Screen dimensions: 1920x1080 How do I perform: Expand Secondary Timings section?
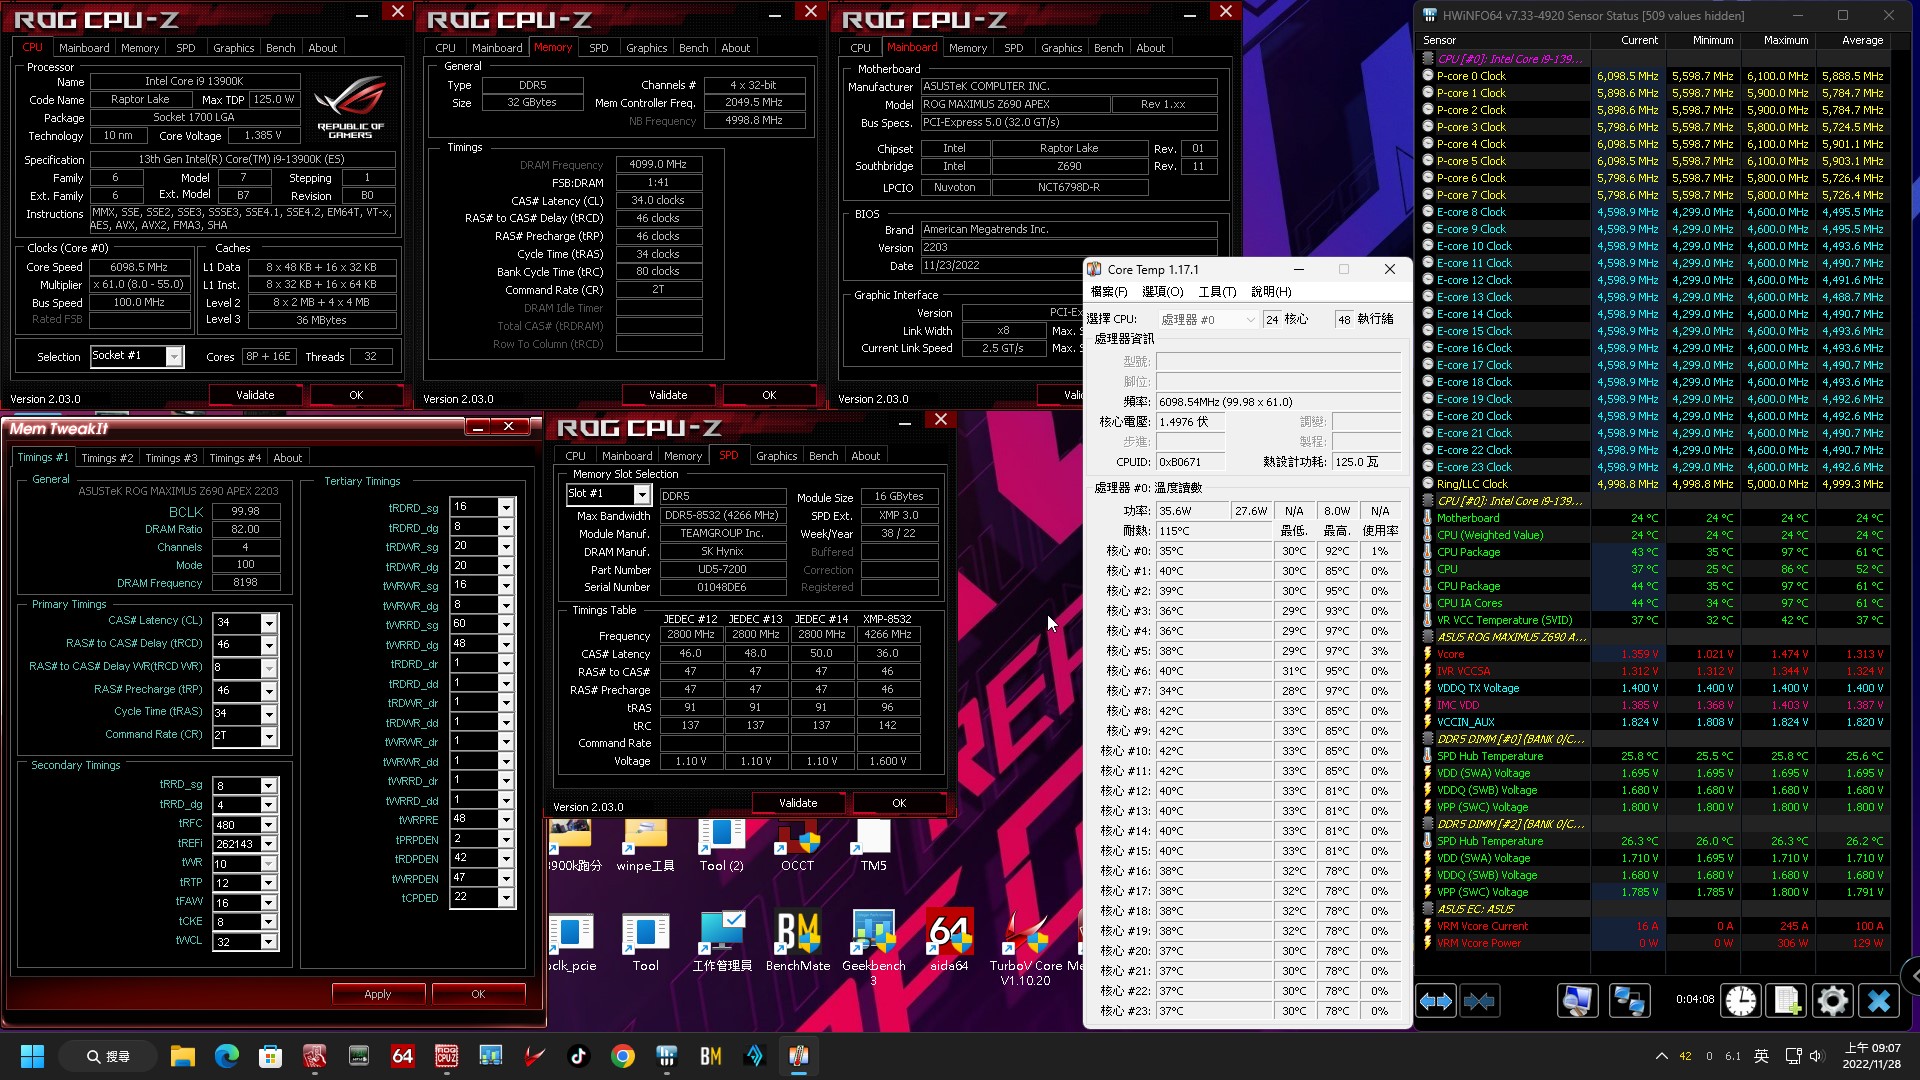(x=75, y=765)
